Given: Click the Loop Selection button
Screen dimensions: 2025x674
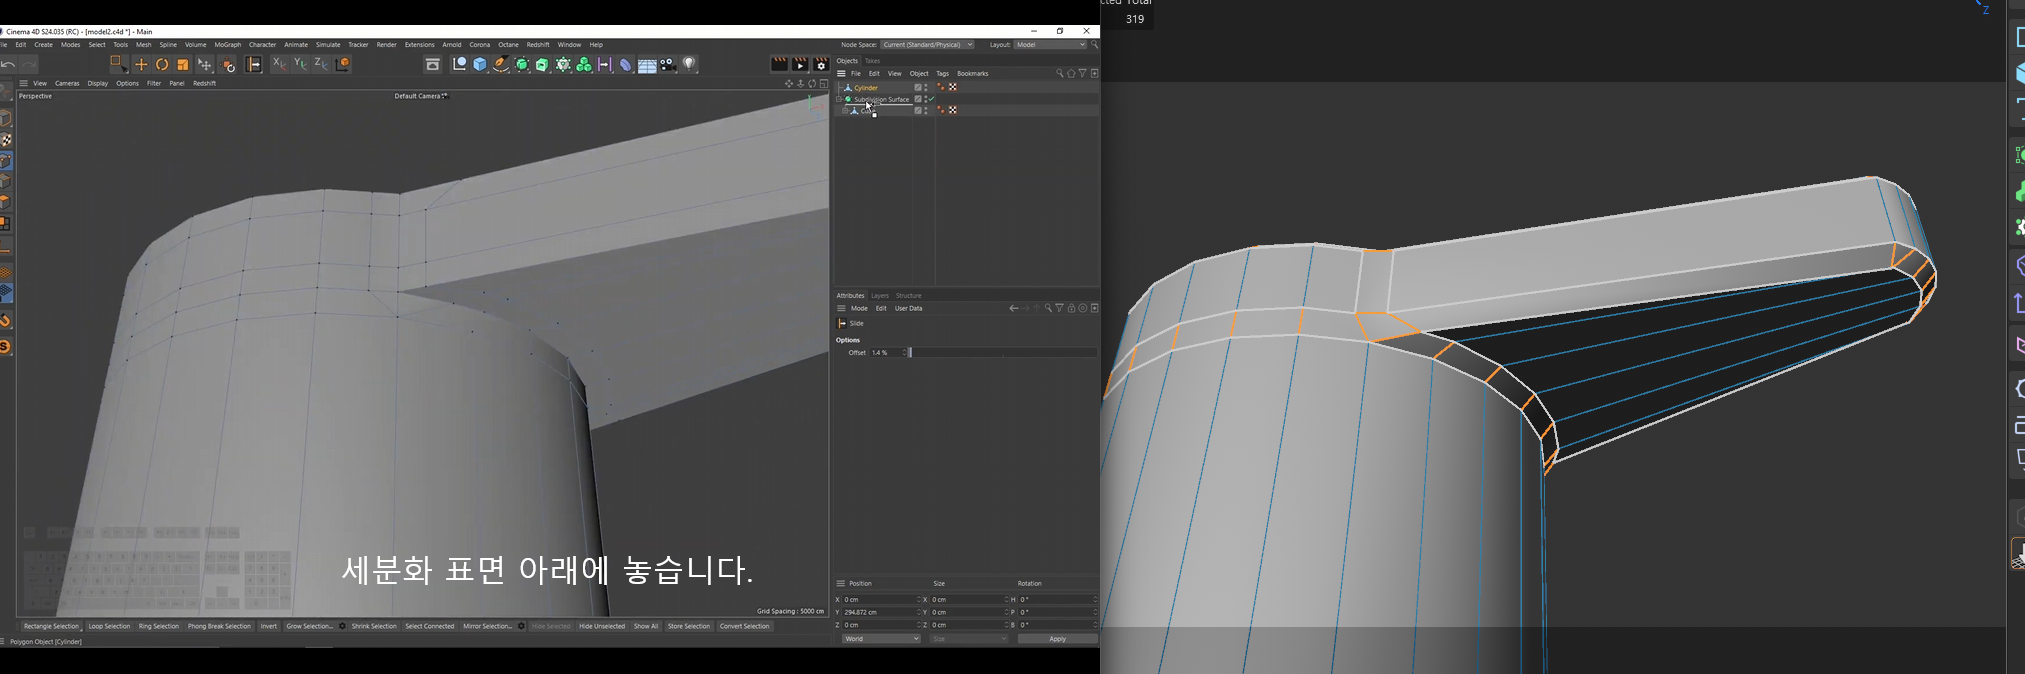Looking at the screenshot, I should pos(109,626).
